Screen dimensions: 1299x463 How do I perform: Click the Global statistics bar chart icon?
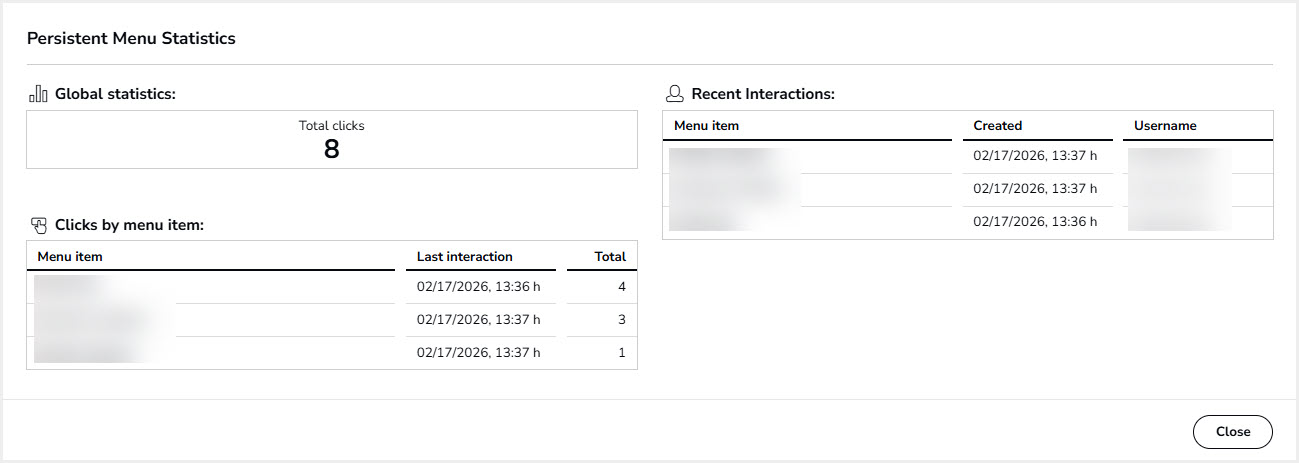pos(38,94)
